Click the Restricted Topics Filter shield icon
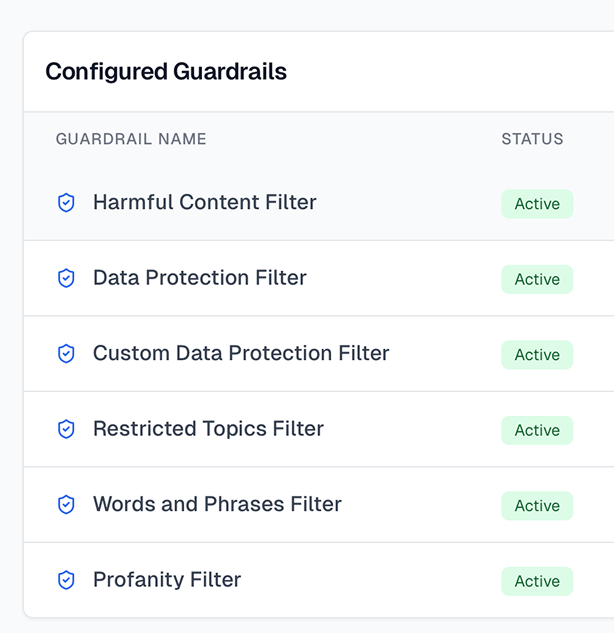 (x=66, y=429)
